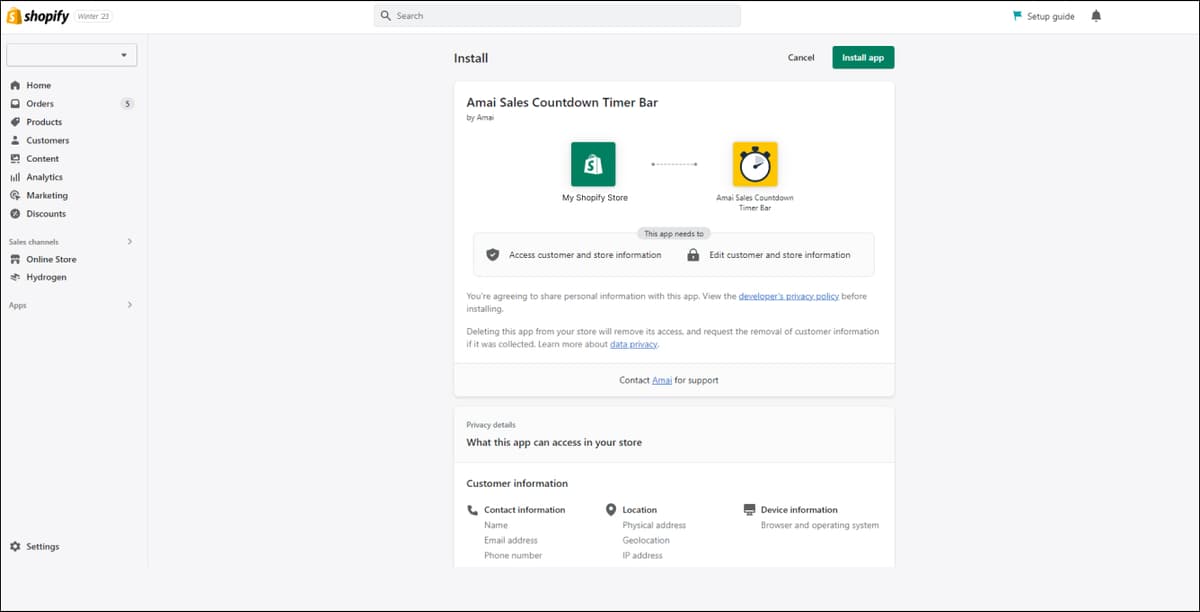This screenshot has width=1200, height=612.
Task: Click 'Edit customer and store information' text
Action: tap(780, 255)
